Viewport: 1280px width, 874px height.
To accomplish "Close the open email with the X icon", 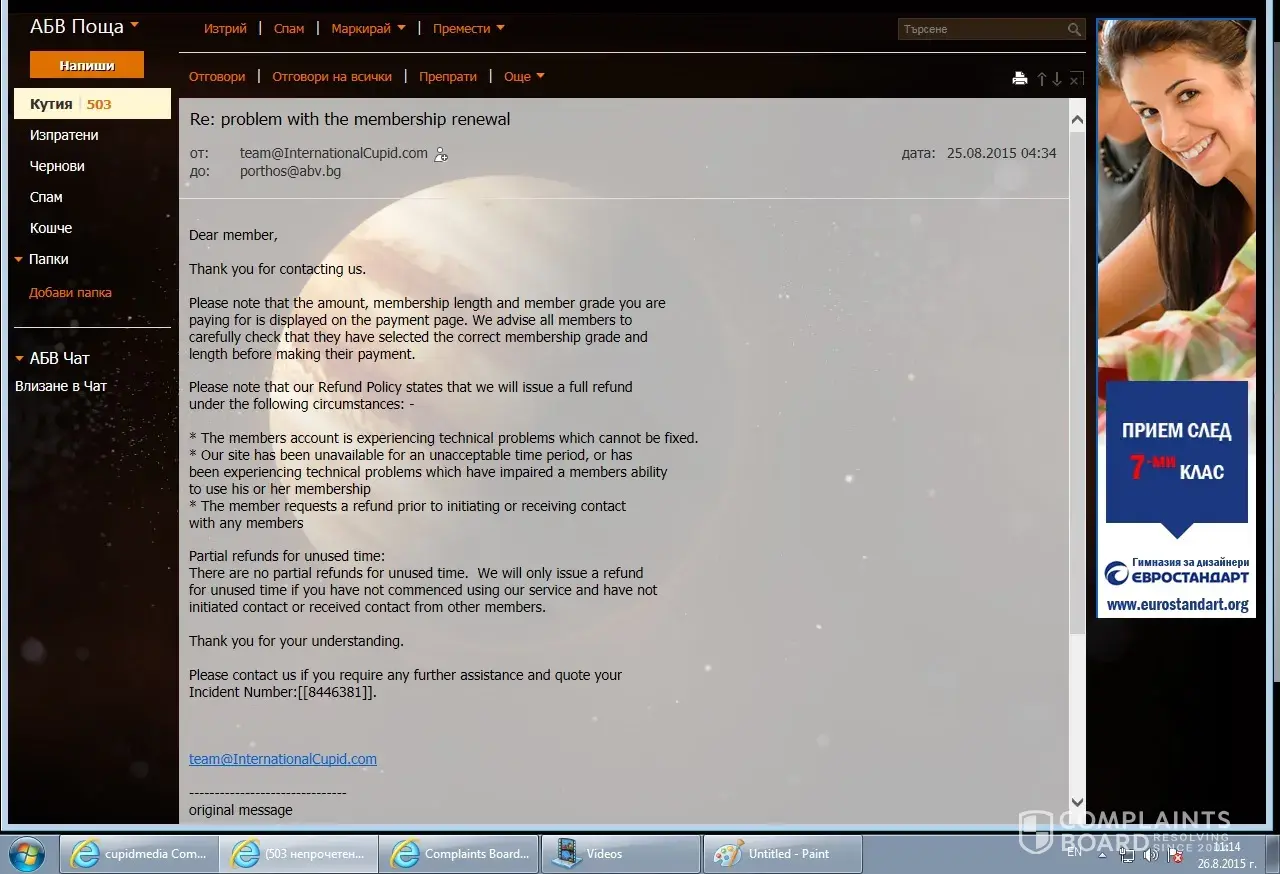I will point(1076,78).
